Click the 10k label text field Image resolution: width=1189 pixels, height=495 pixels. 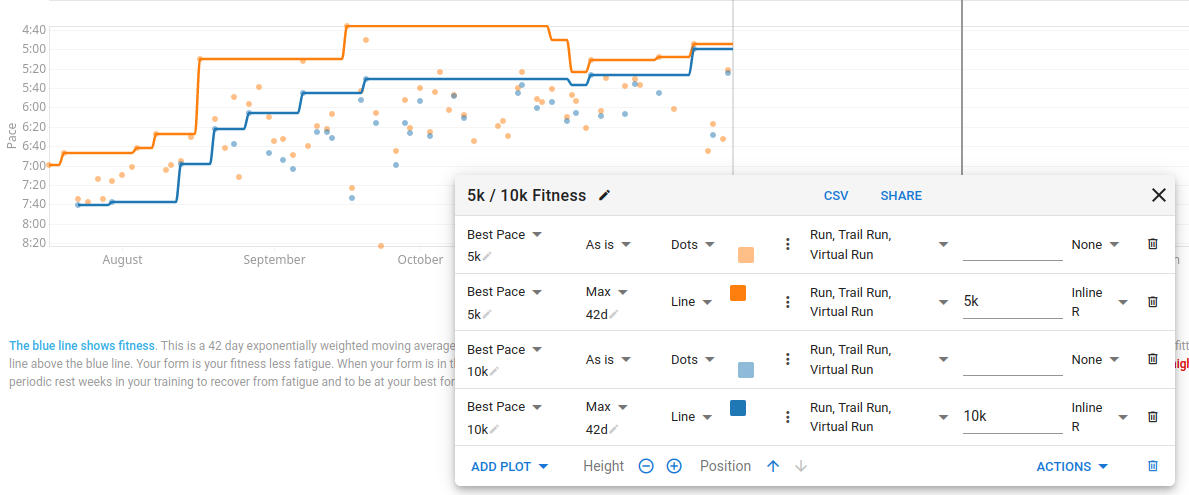(1012, 416)
